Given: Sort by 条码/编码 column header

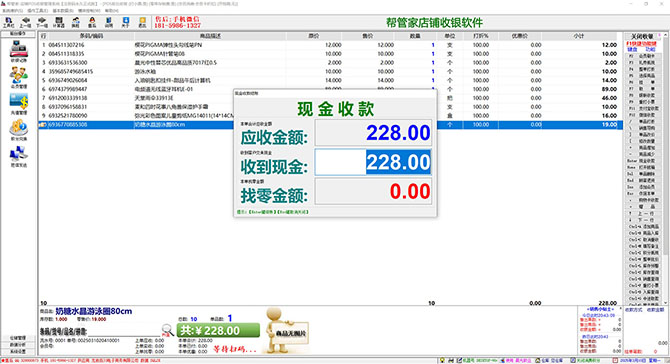Looking at the screenshot, I should pyautogui.click(x=91, y=36).
